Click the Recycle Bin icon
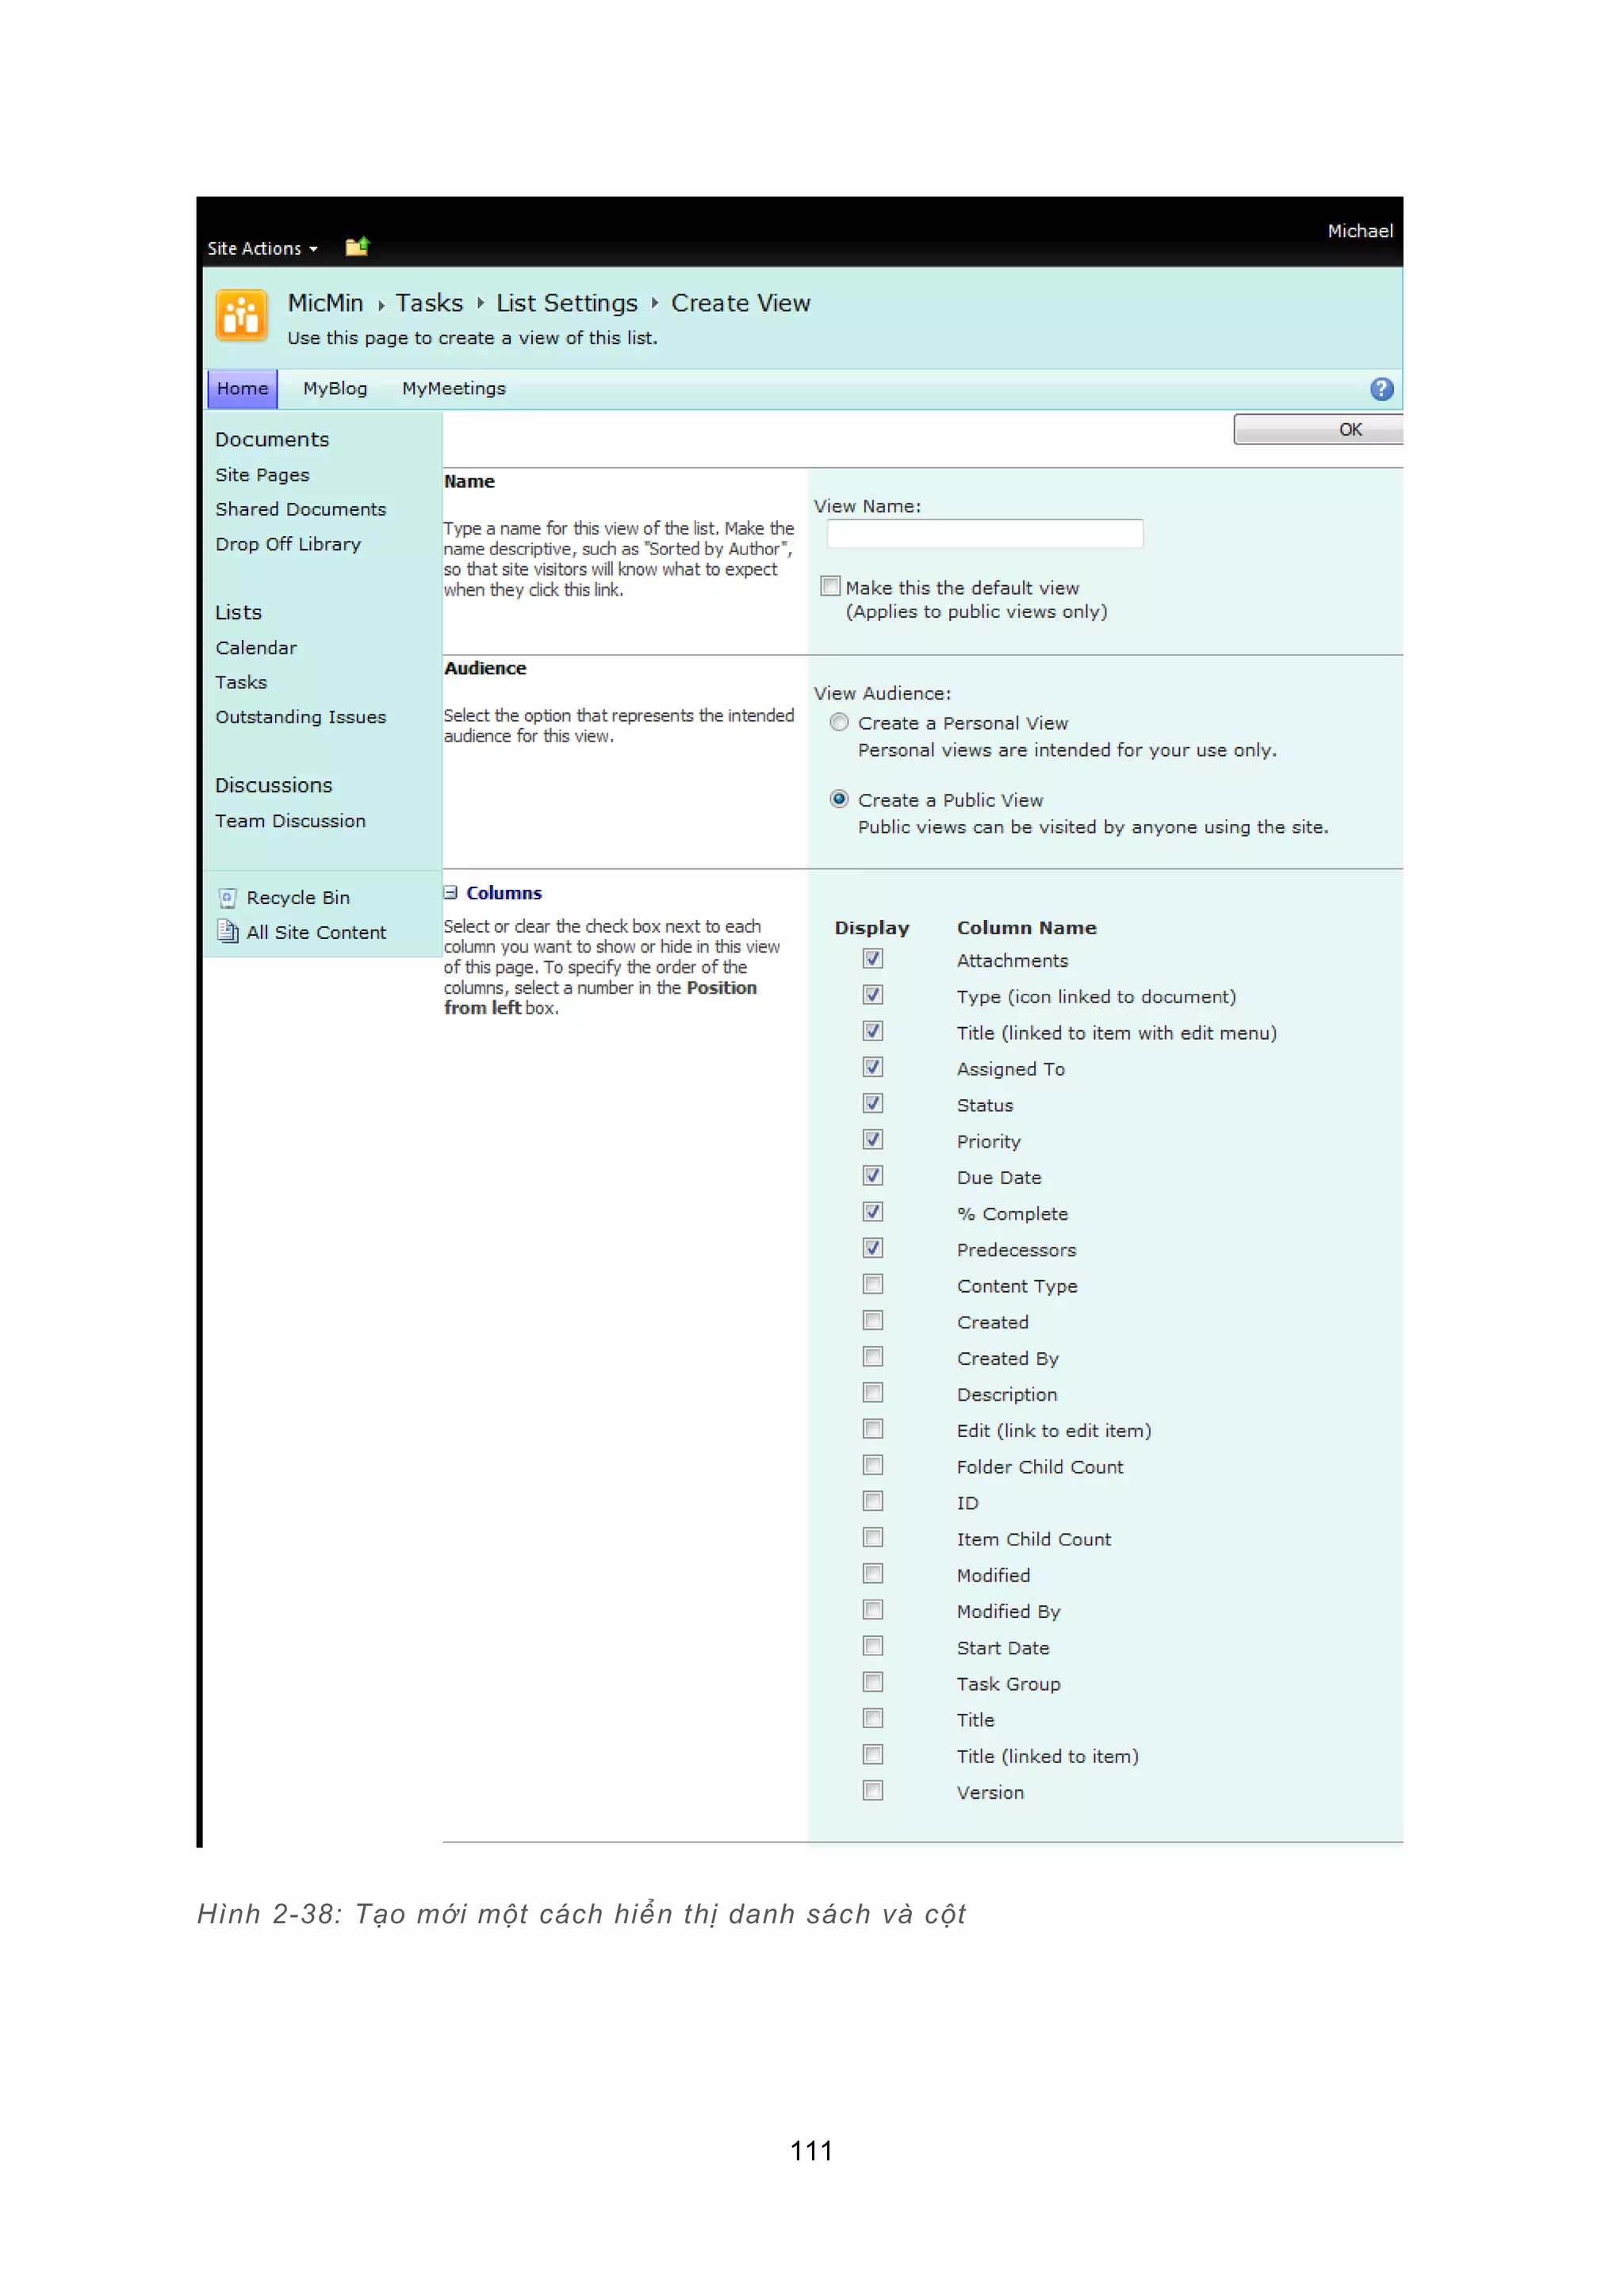The image size is (1624, 2296). pos(228,897)
